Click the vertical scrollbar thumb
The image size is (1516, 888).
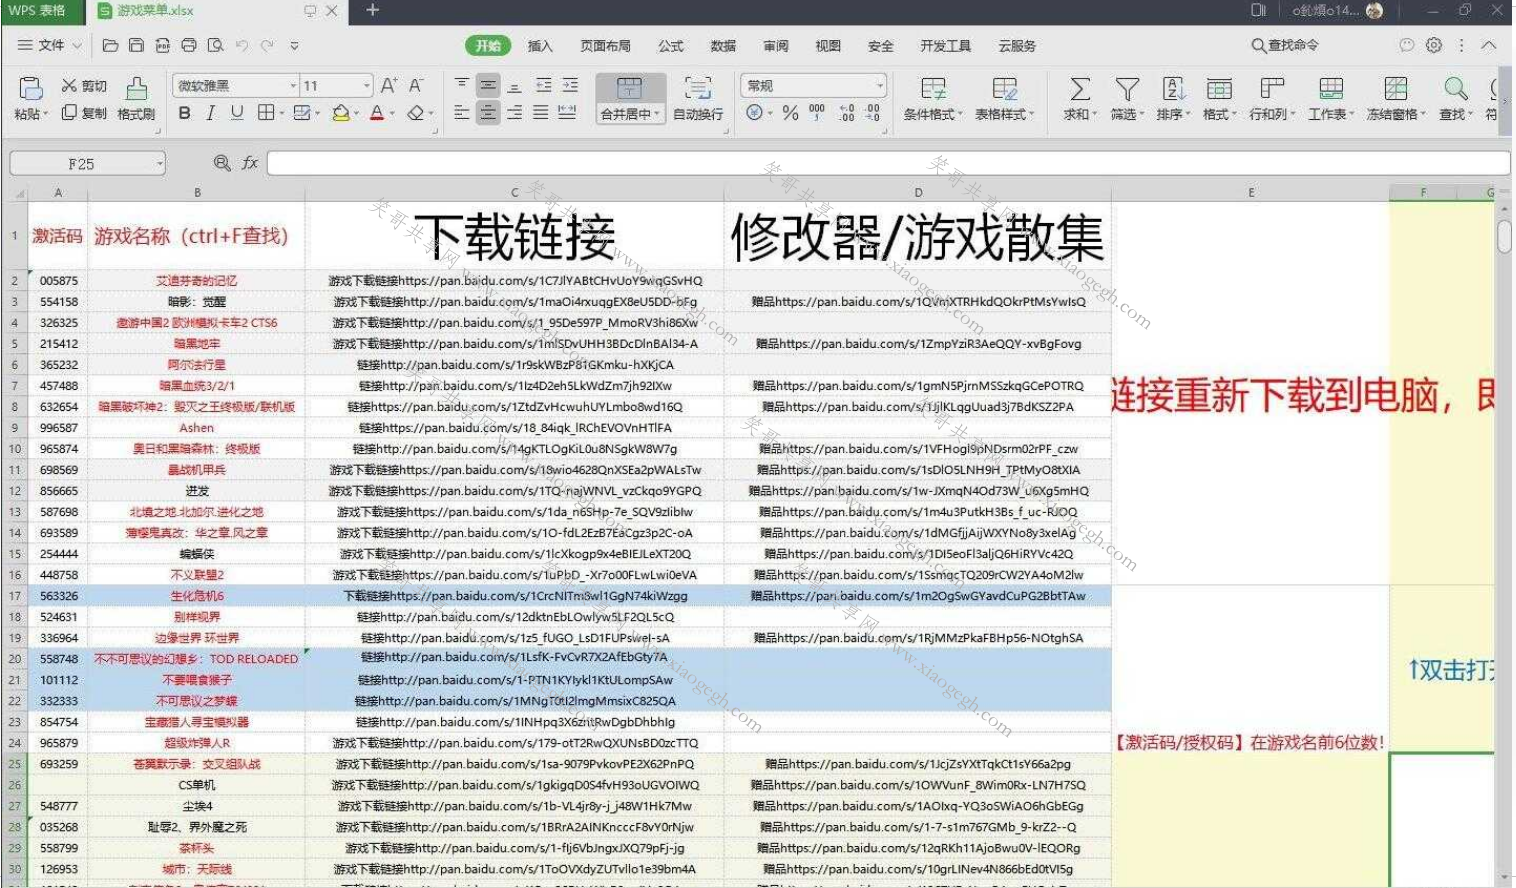(x=1504, y=237)
